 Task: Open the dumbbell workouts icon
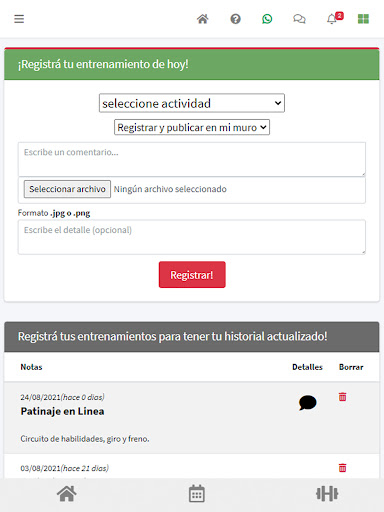[x=327, y=494]
